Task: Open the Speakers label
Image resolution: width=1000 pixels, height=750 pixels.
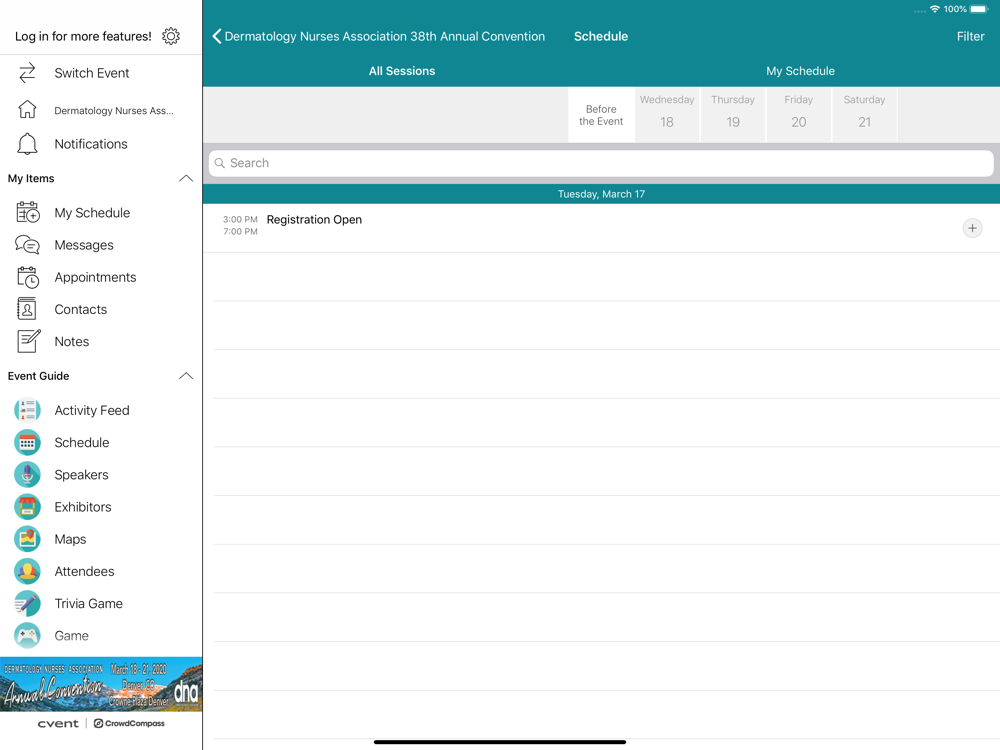Action: pyautogui.click(x=81, y=474)
